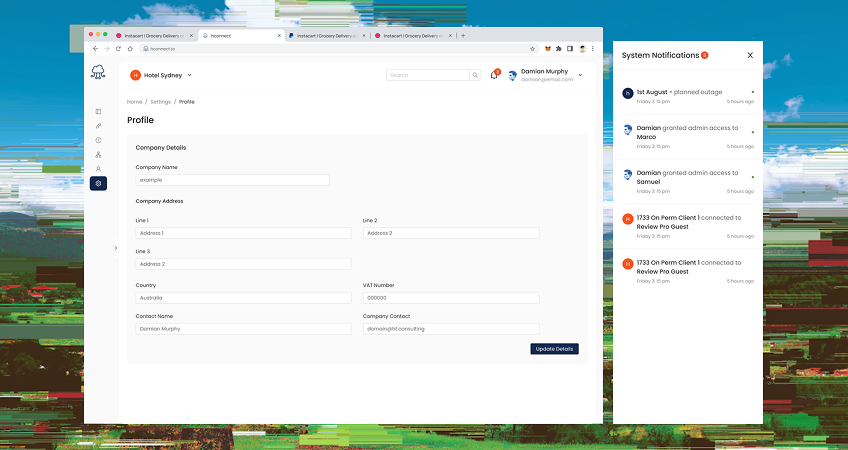Open the 1st August planned outage notification
The height and width of the screenshot is (450, 848).
(x=688, y=96)
